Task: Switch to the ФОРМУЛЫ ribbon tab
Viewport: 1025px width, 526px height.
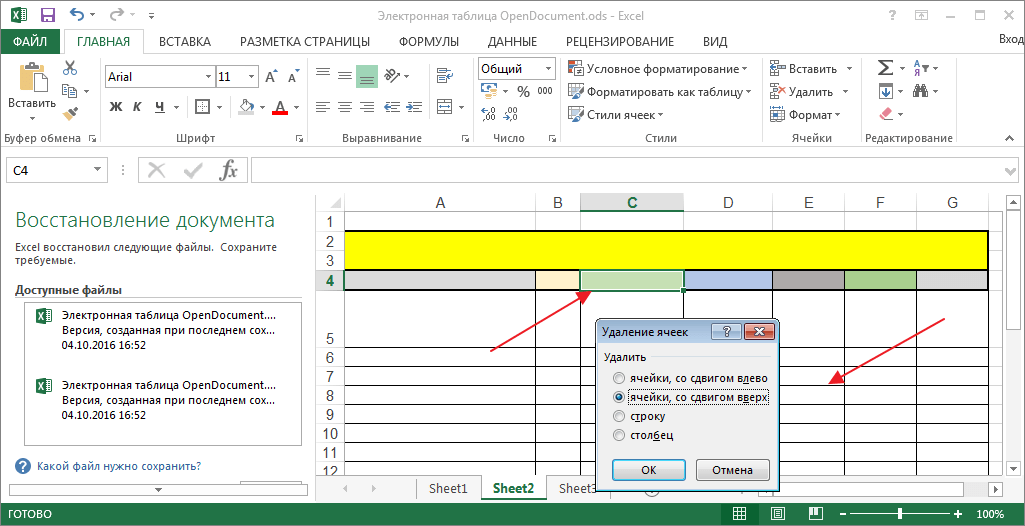Action: (428, 41)
